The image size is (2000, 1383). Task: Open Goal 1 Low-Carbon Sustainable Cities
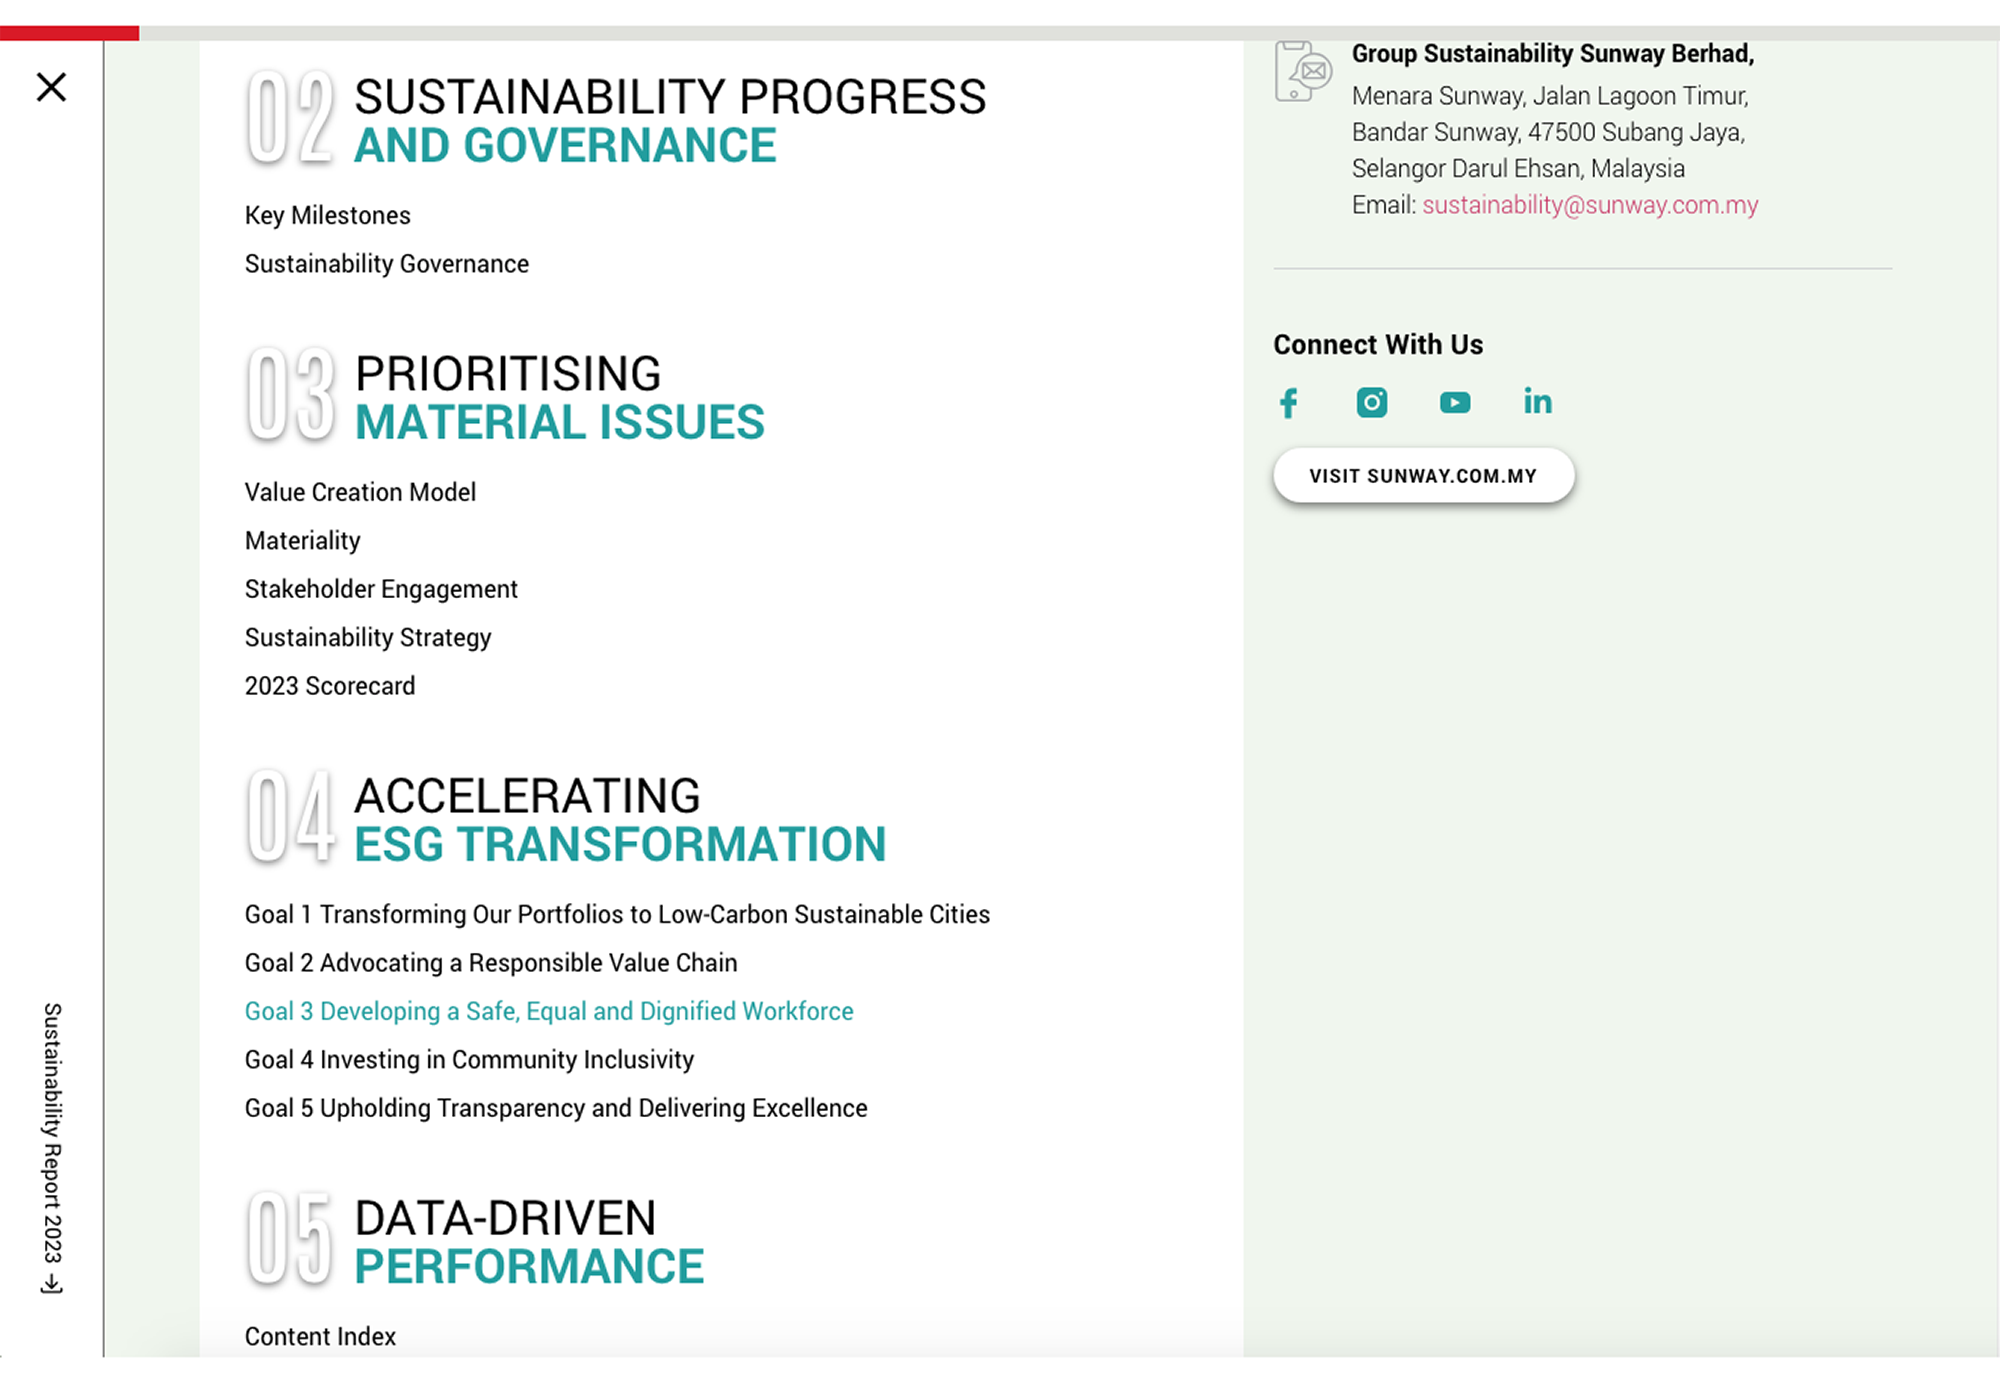coord(617,914)
